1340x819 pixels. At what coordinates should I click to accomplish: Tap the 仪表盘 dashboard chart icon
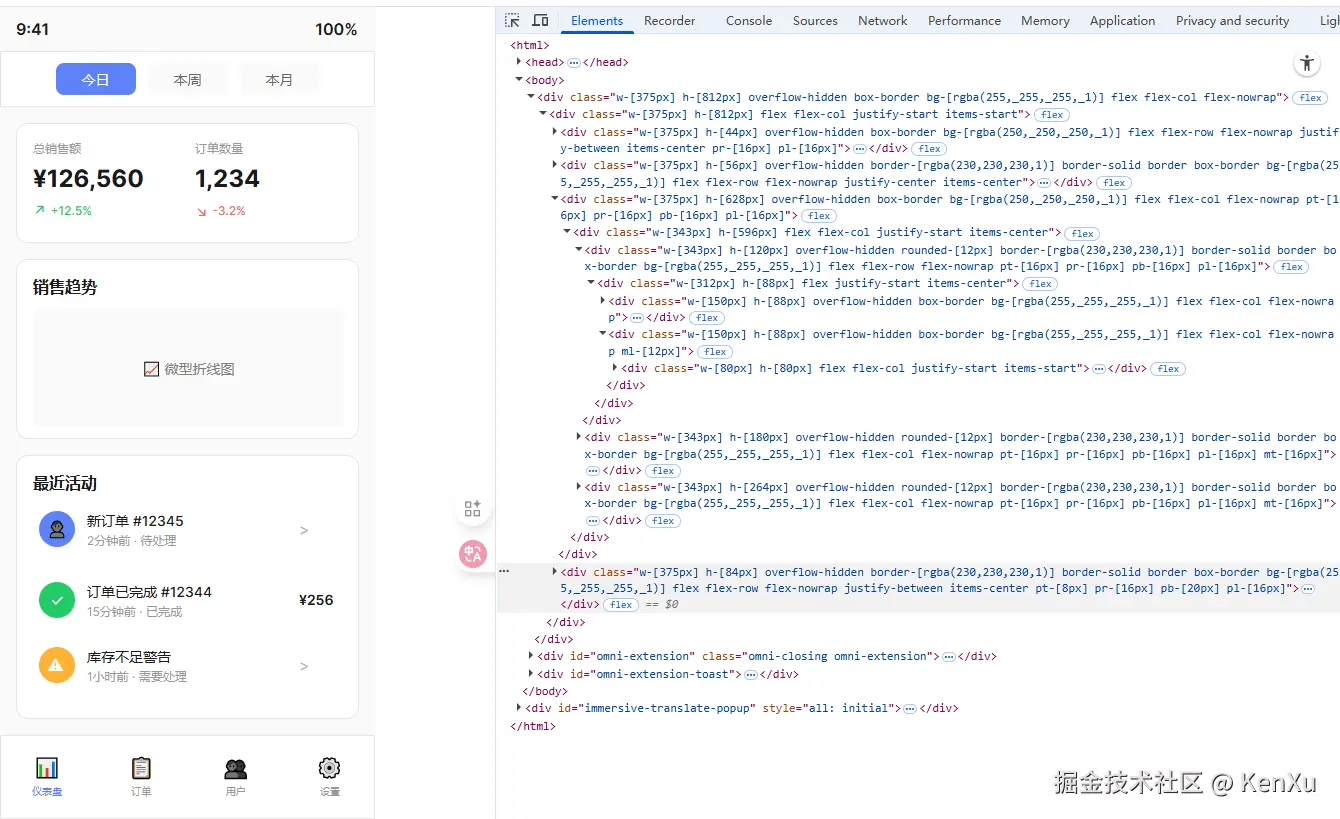pos(47,768)
